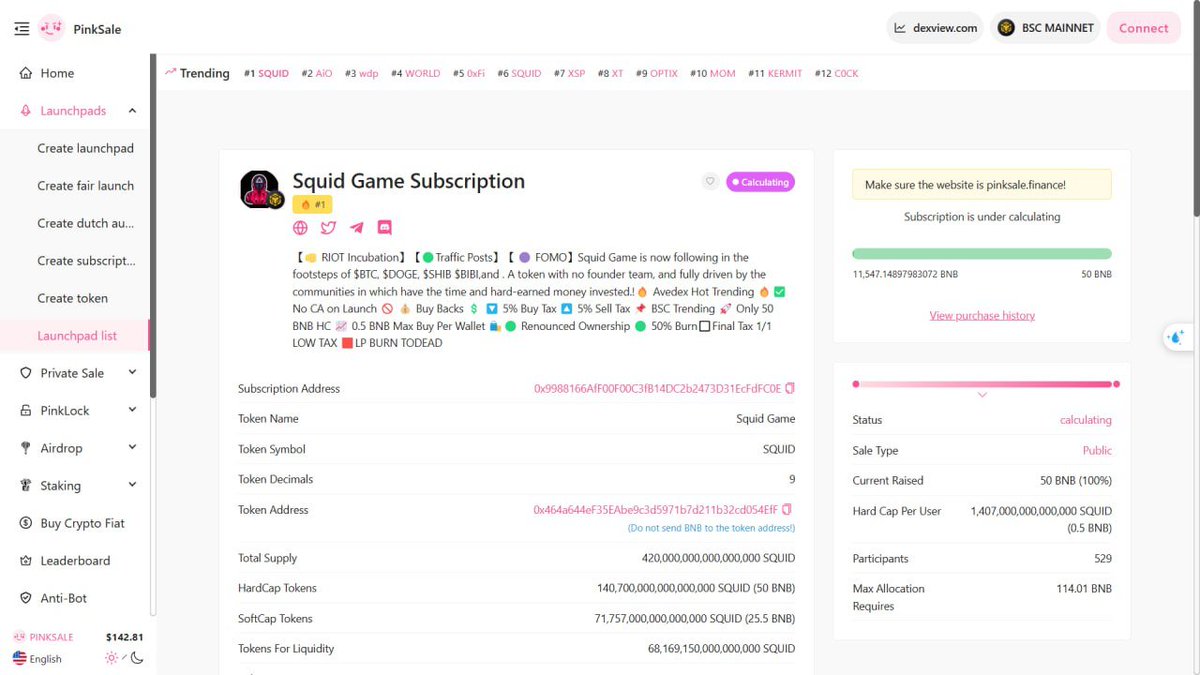Screen dimensions: 1200x675
Task: Click trending #5 0xFi link
Action: point(468,73)
